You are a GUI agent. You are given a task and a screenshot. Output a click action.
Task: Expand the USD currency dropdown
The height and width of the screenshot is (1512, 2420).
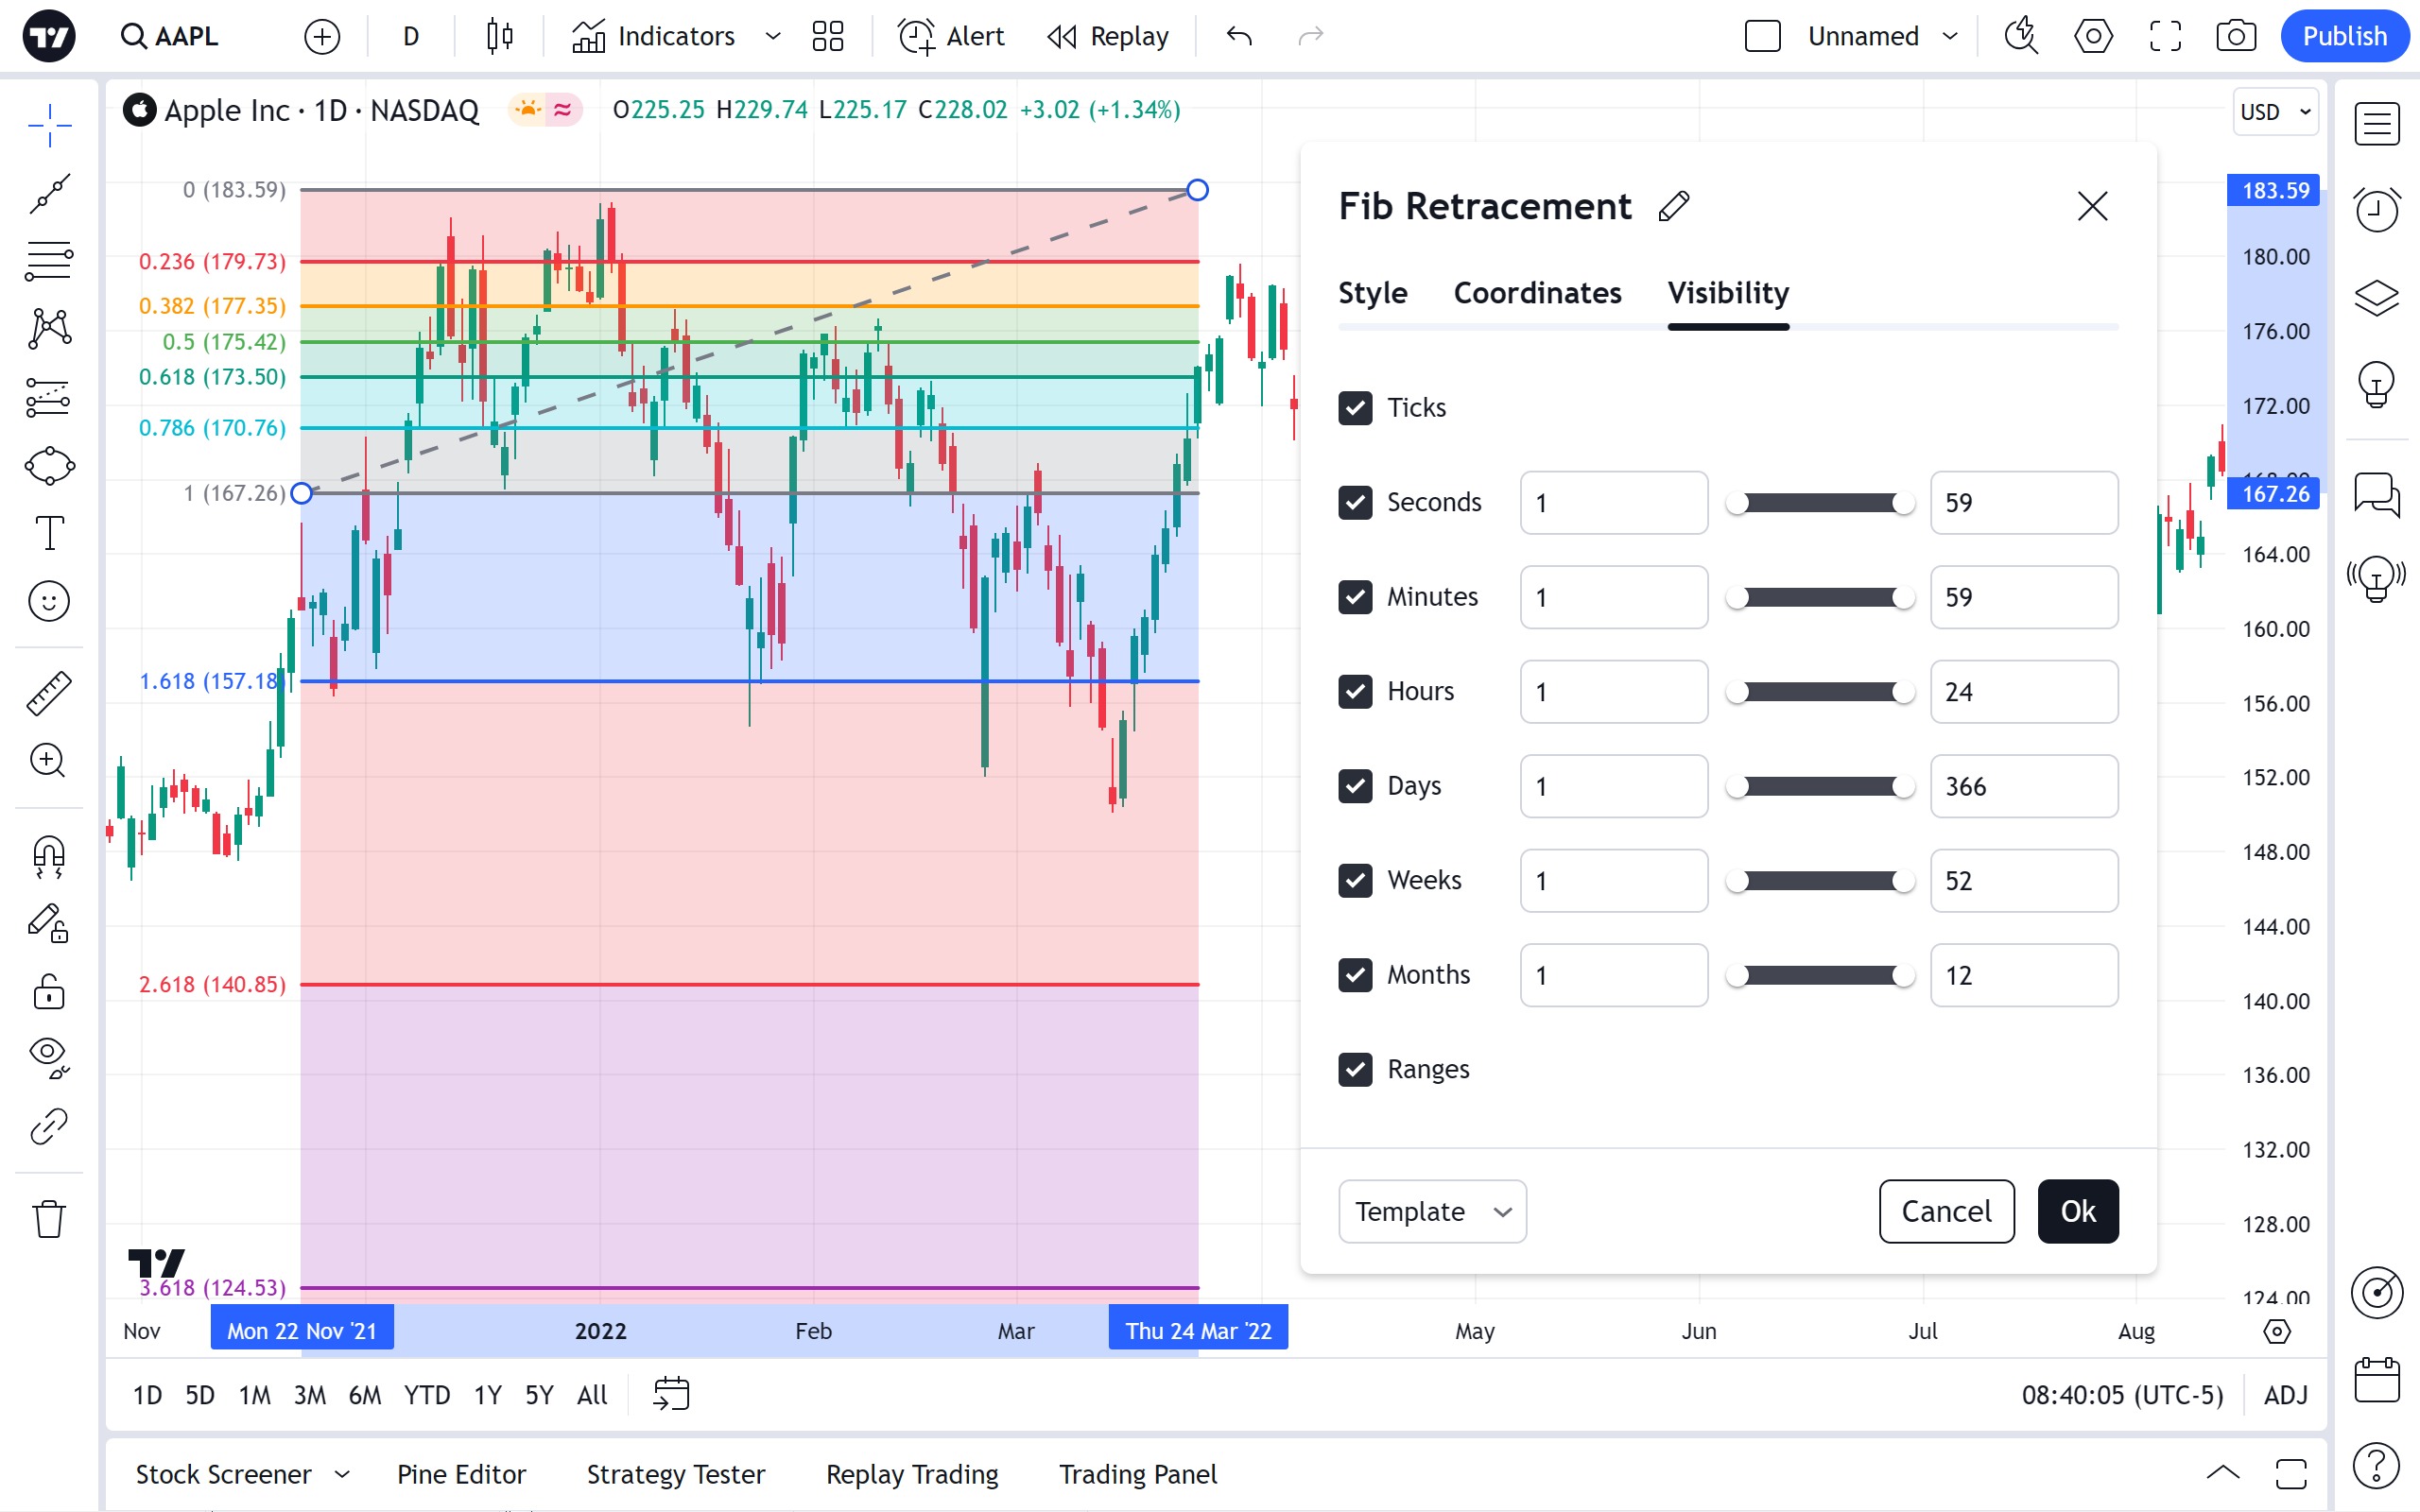tap(2275, 112)
